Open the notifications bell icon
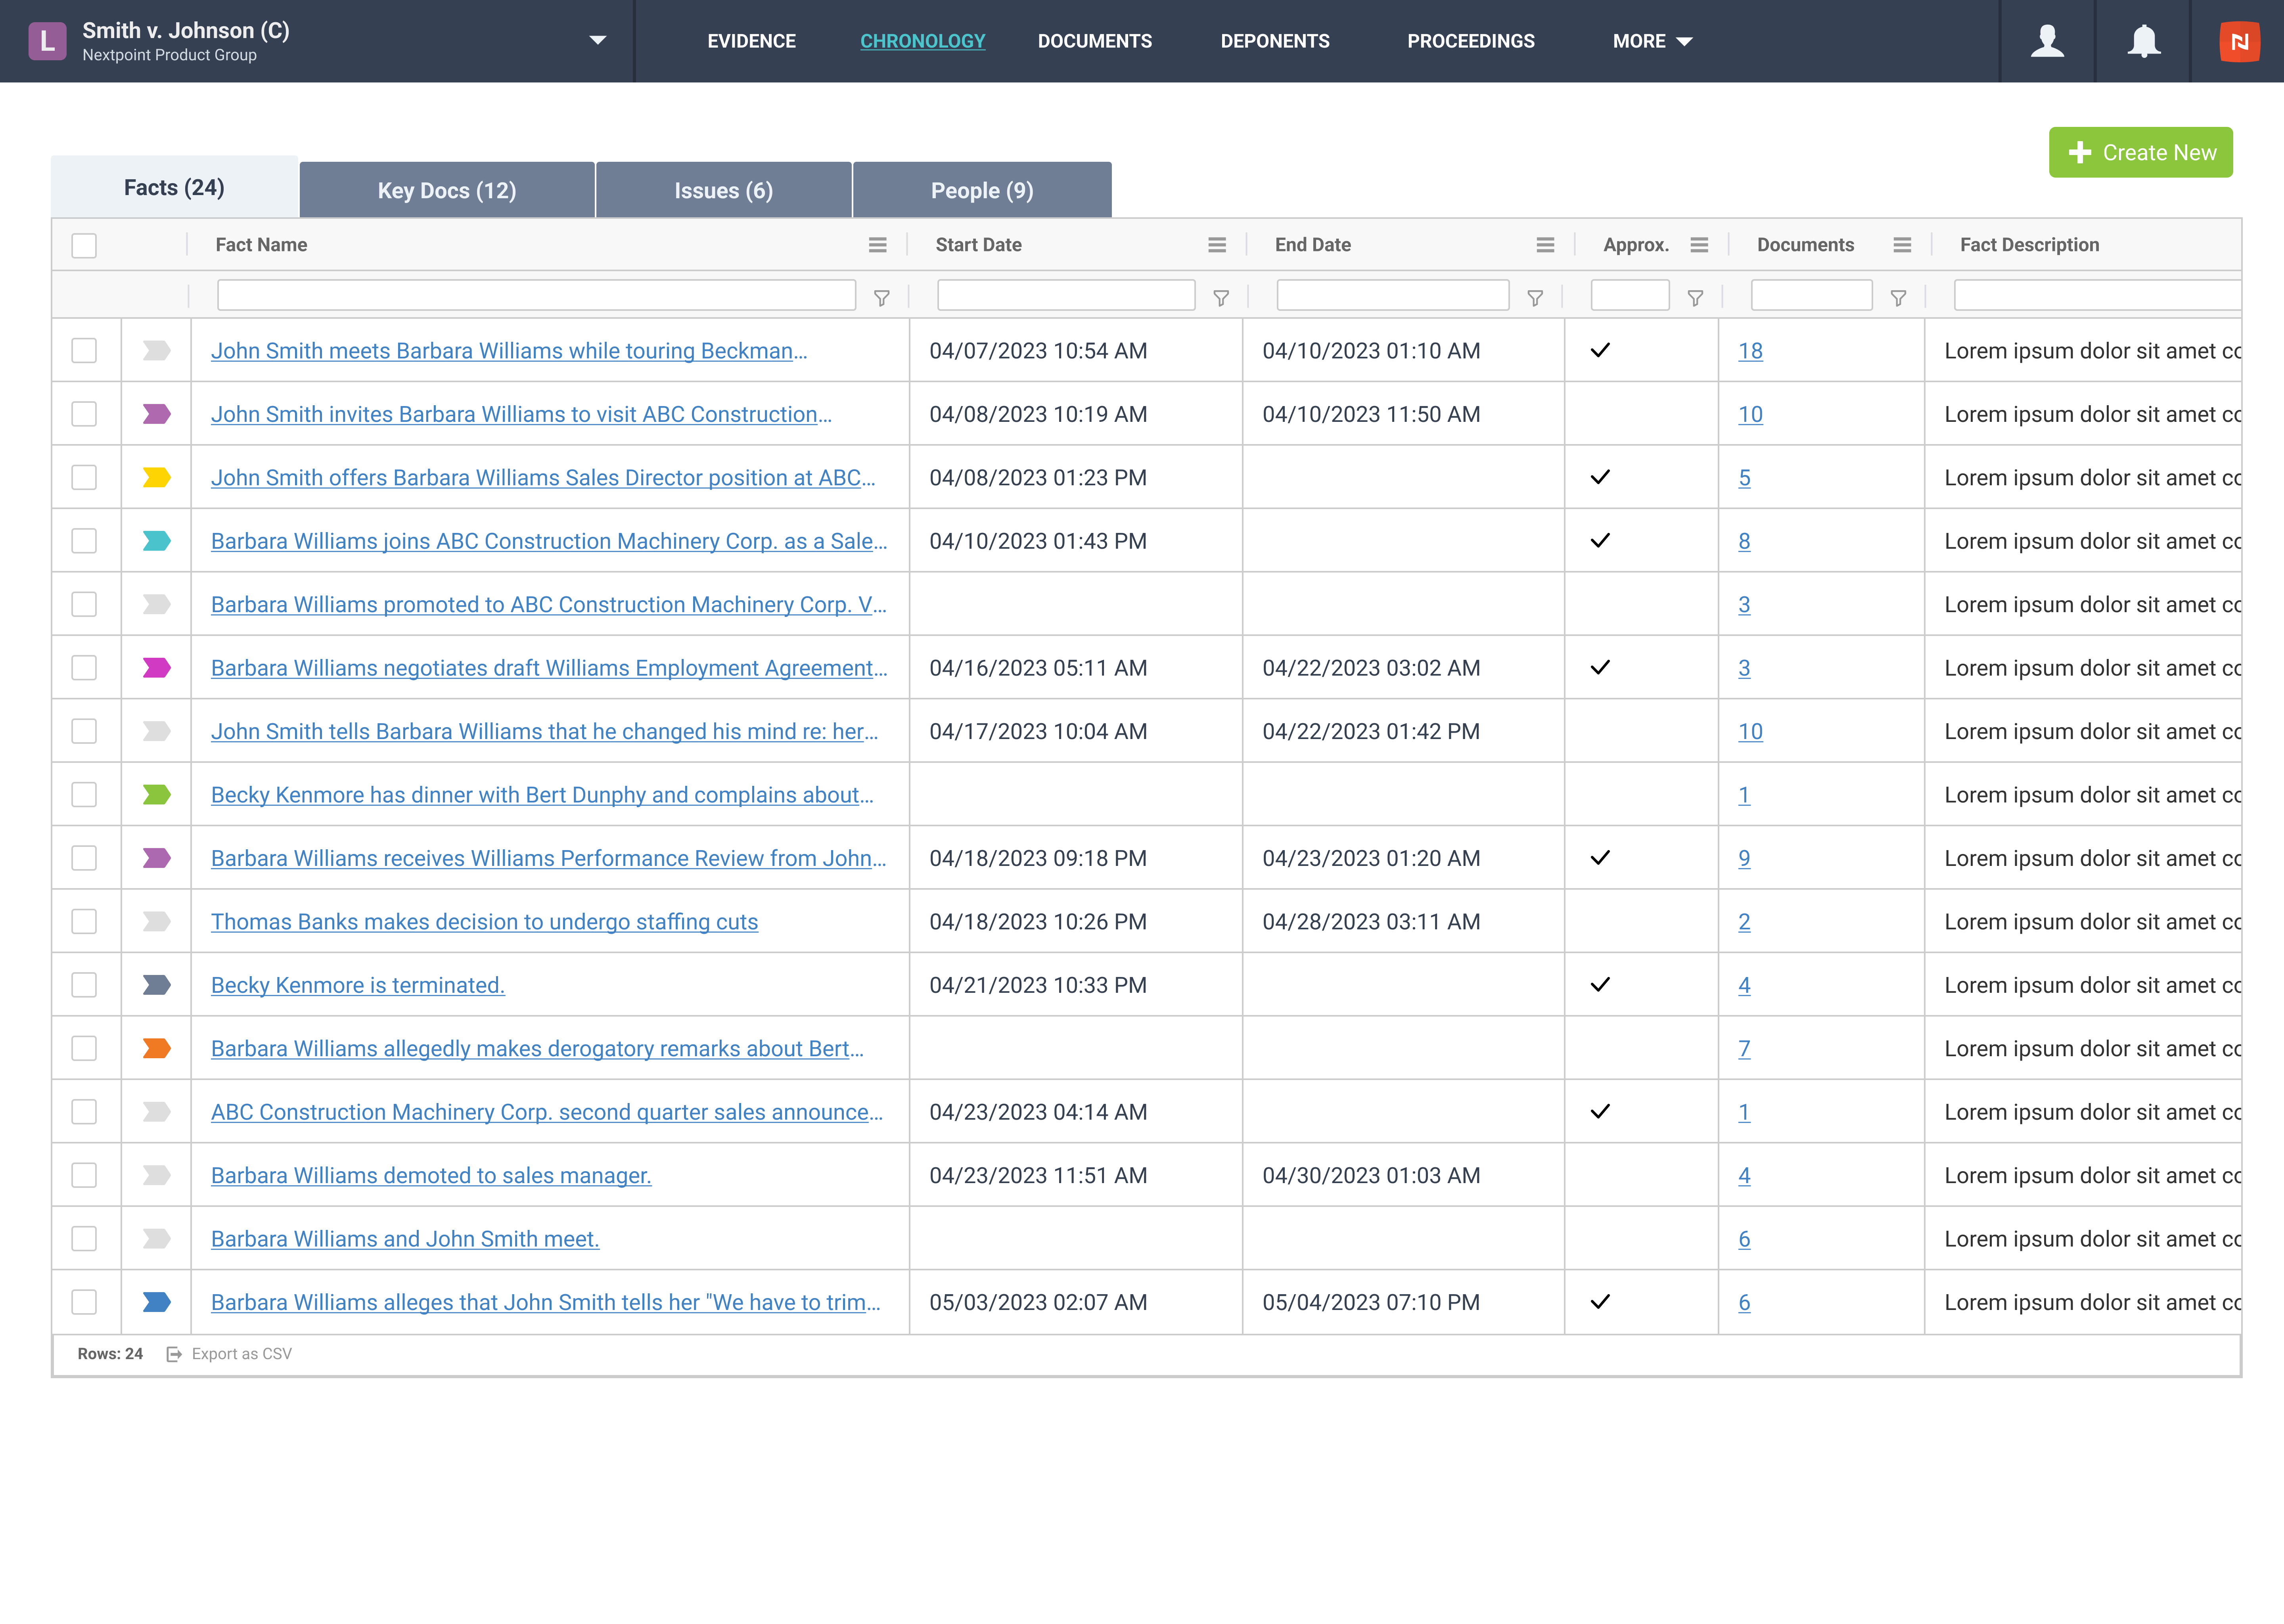This screenshot has width=2284, height=1624. click(2142, 41)
